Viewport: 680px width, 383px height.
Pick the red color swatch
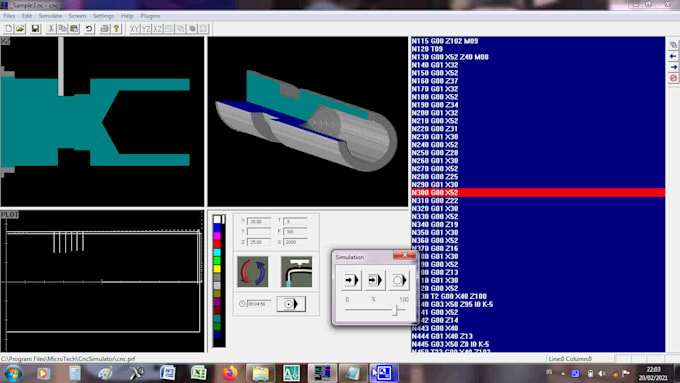coord(217,244)
